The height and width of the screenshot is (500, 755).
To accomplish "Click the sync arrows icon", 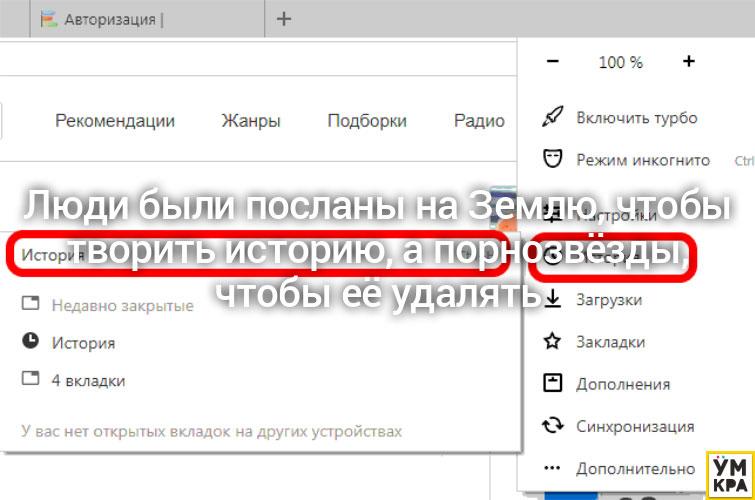I will click(552, 425).
